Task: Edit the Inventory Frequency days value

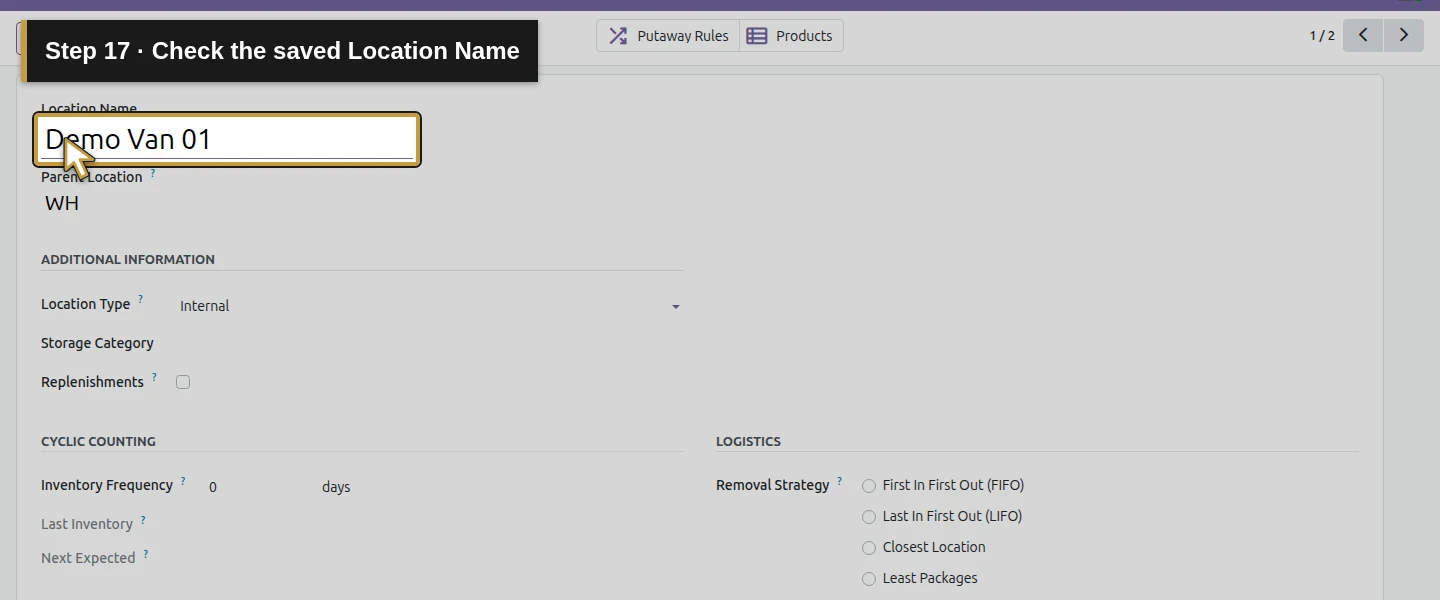Action: 255,487
